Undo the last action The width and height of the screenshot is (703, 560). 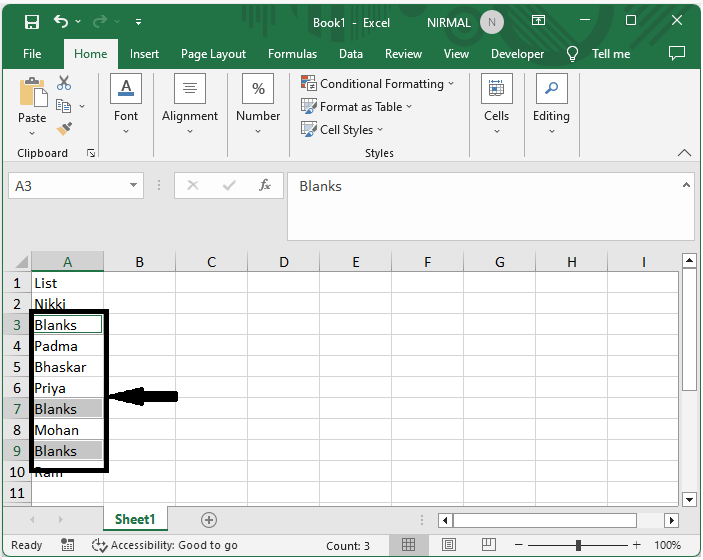coord(61,21)
